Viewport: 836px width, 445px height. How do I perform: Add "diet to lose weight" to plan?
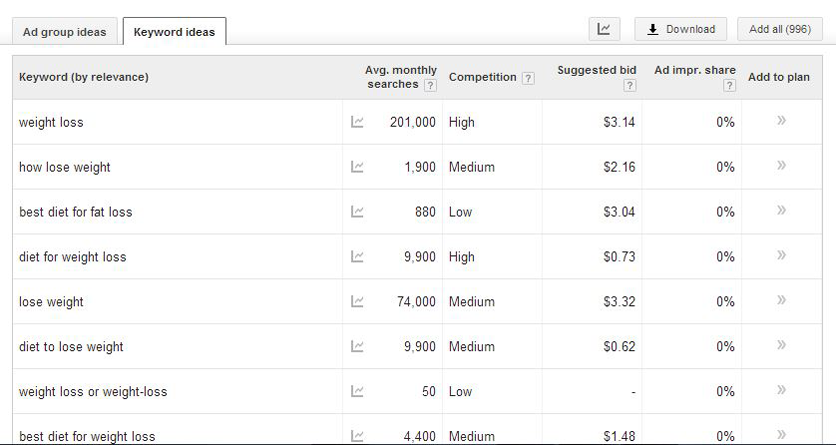coord(781,346)
